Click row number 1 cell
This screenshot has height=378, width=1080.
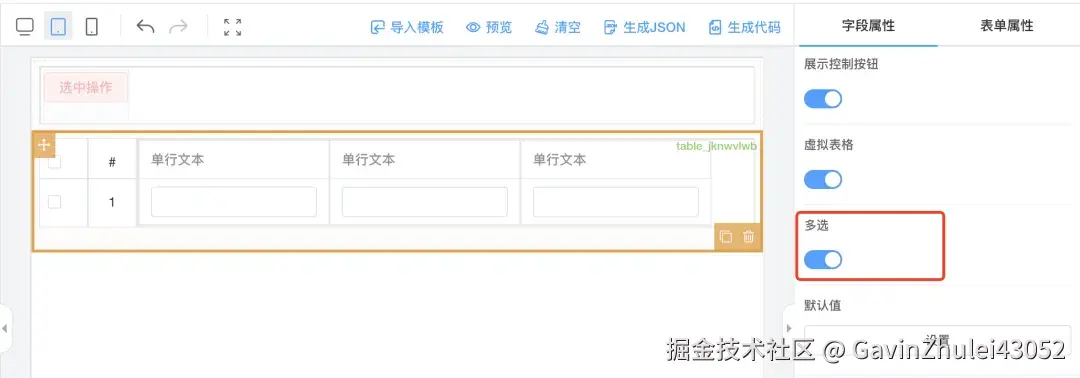[112, 202]
